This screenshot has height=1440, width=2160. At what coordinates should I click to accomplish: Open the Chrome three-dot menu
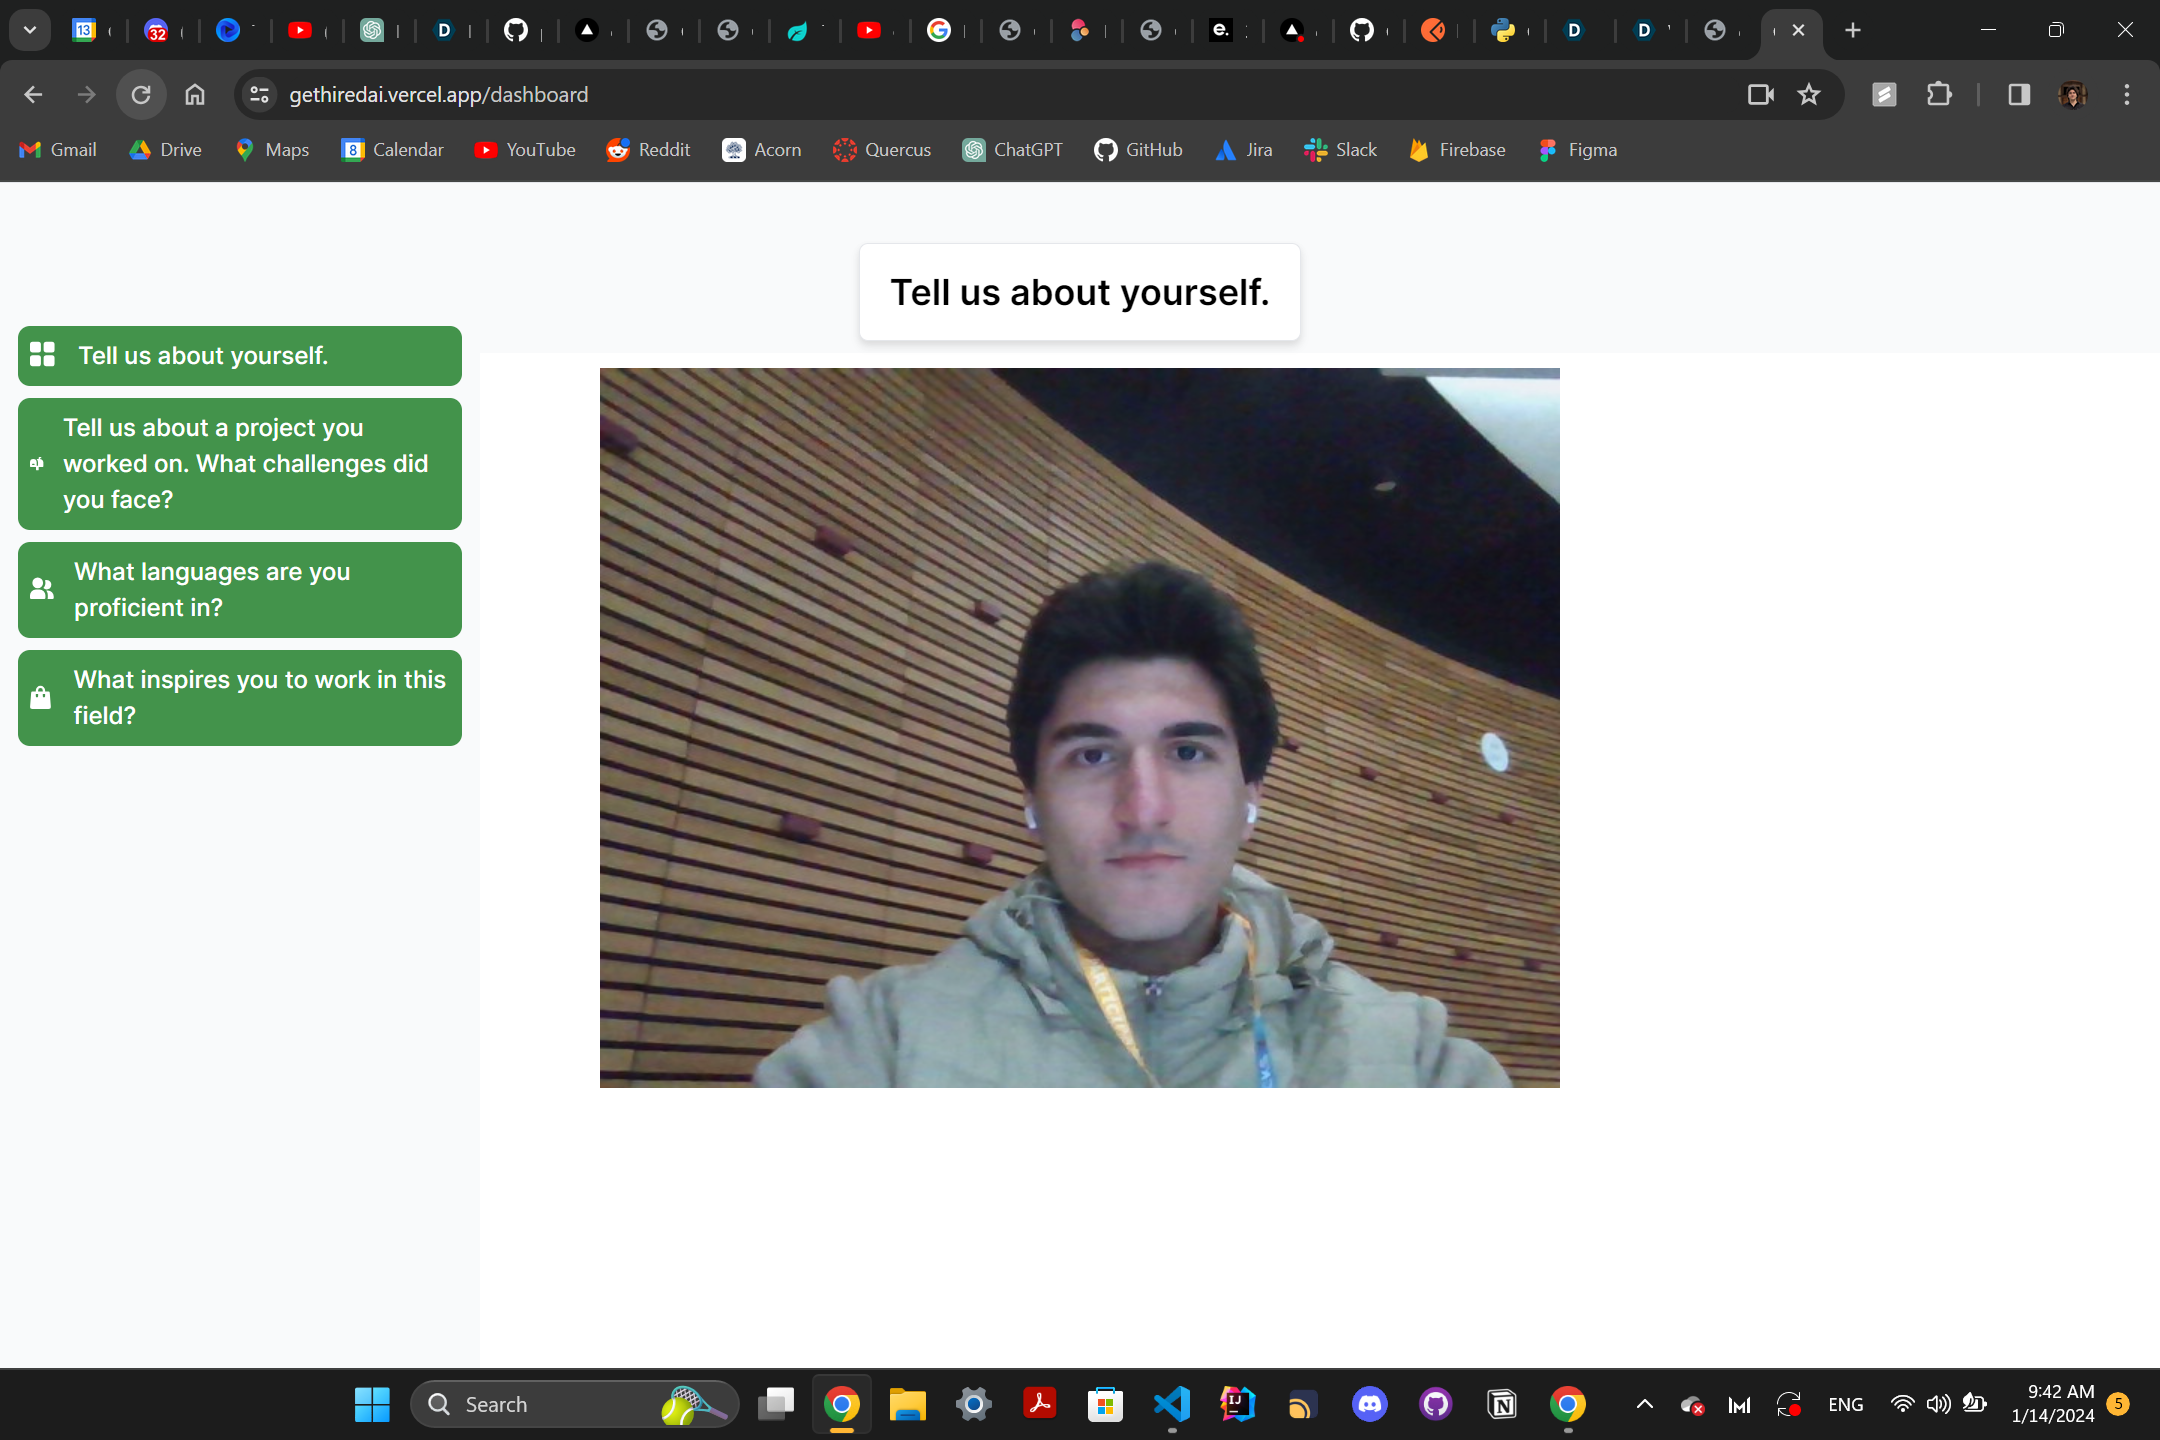(2127, 95)
